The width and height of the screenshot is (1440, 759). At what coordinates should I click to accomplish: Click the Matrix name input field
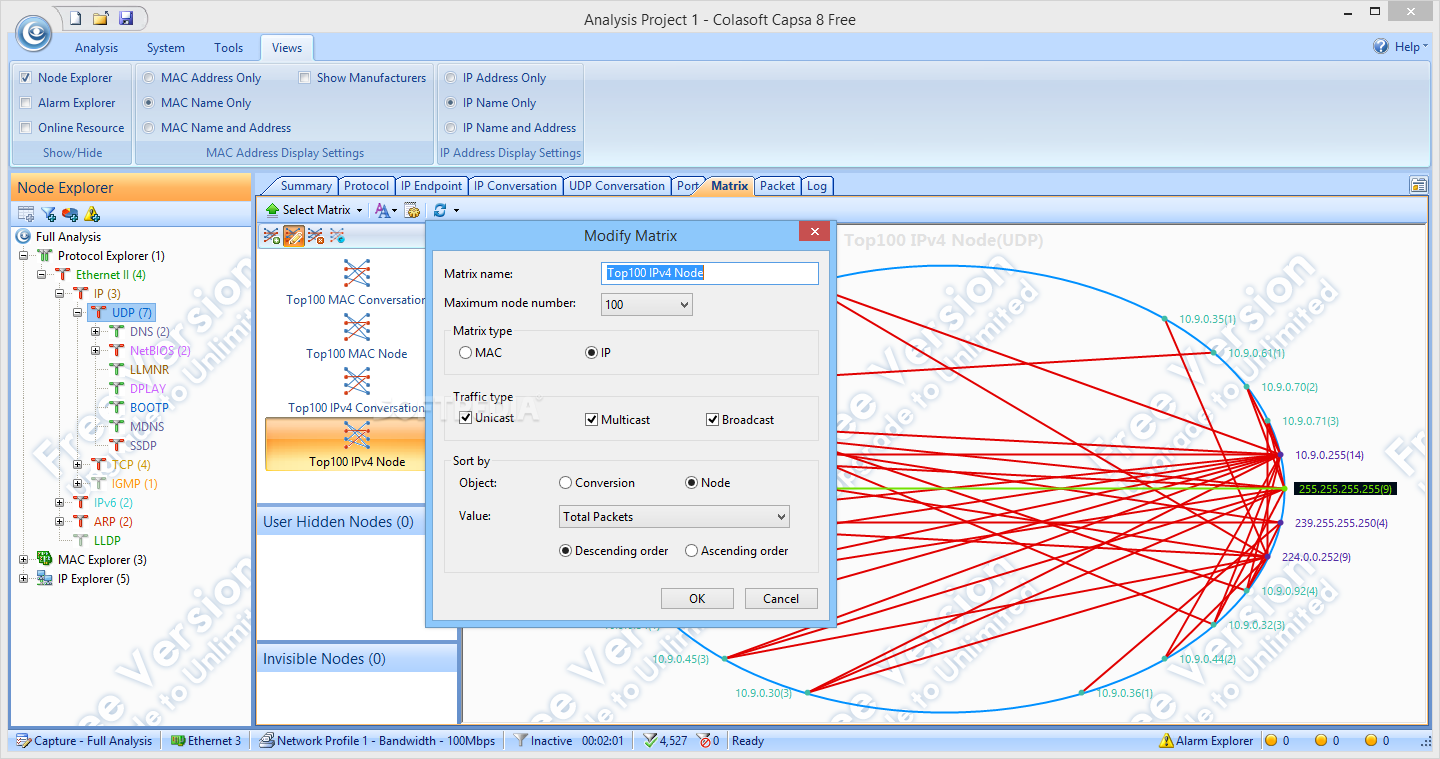pos(711,273)
